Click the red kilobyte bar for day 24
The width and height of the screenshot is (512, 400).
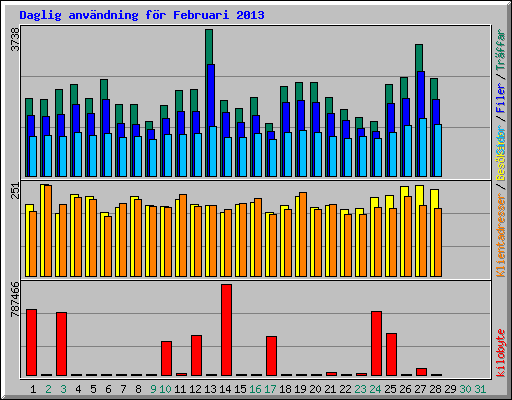coord(376,343)
